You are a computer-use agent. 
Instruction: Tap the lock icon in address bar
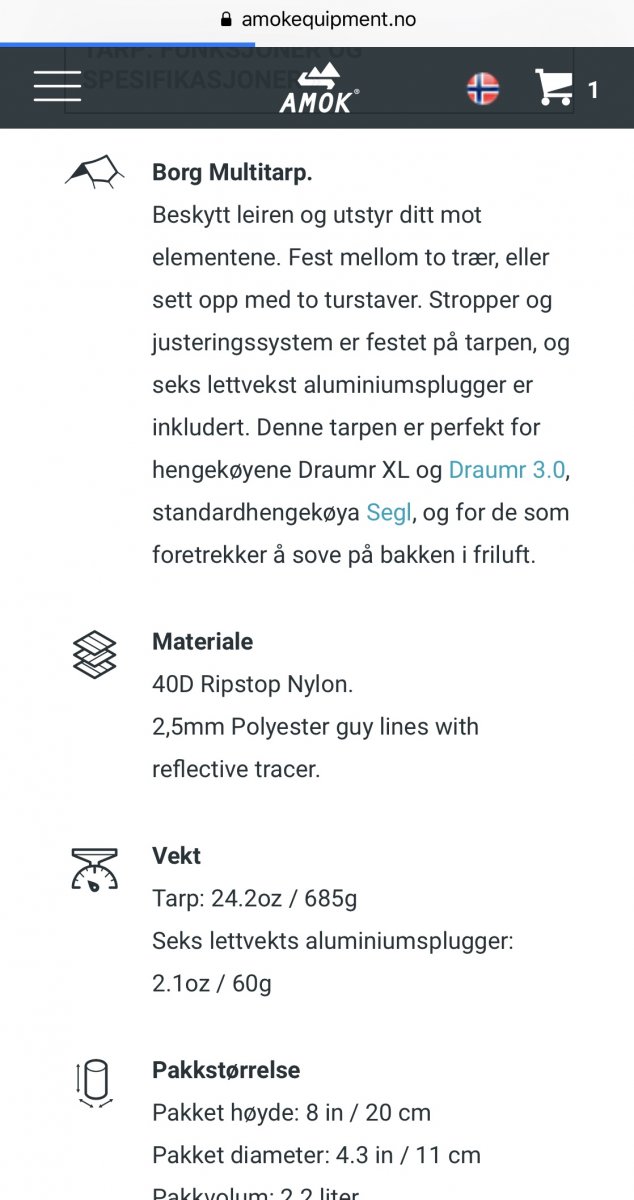[x=225, y=19]
